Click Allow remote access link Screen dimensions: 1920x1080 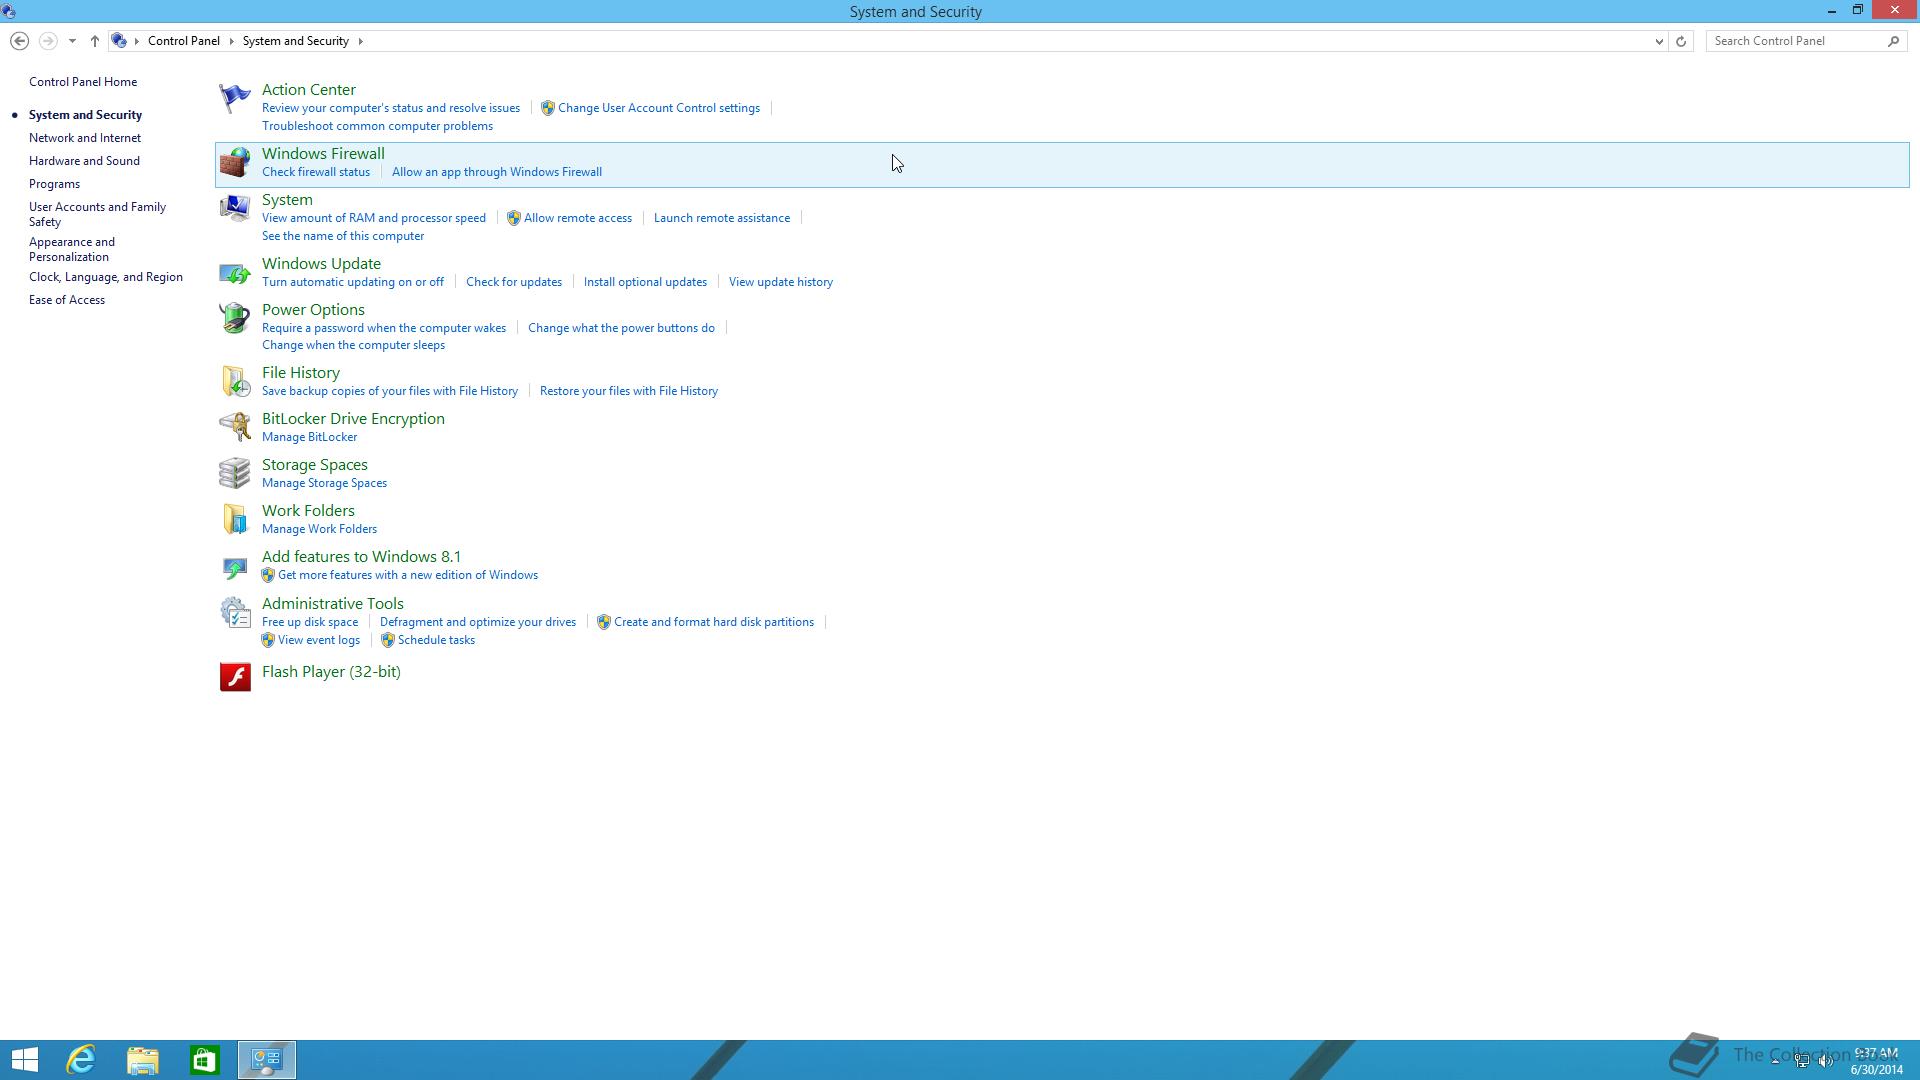coord(578,218)
